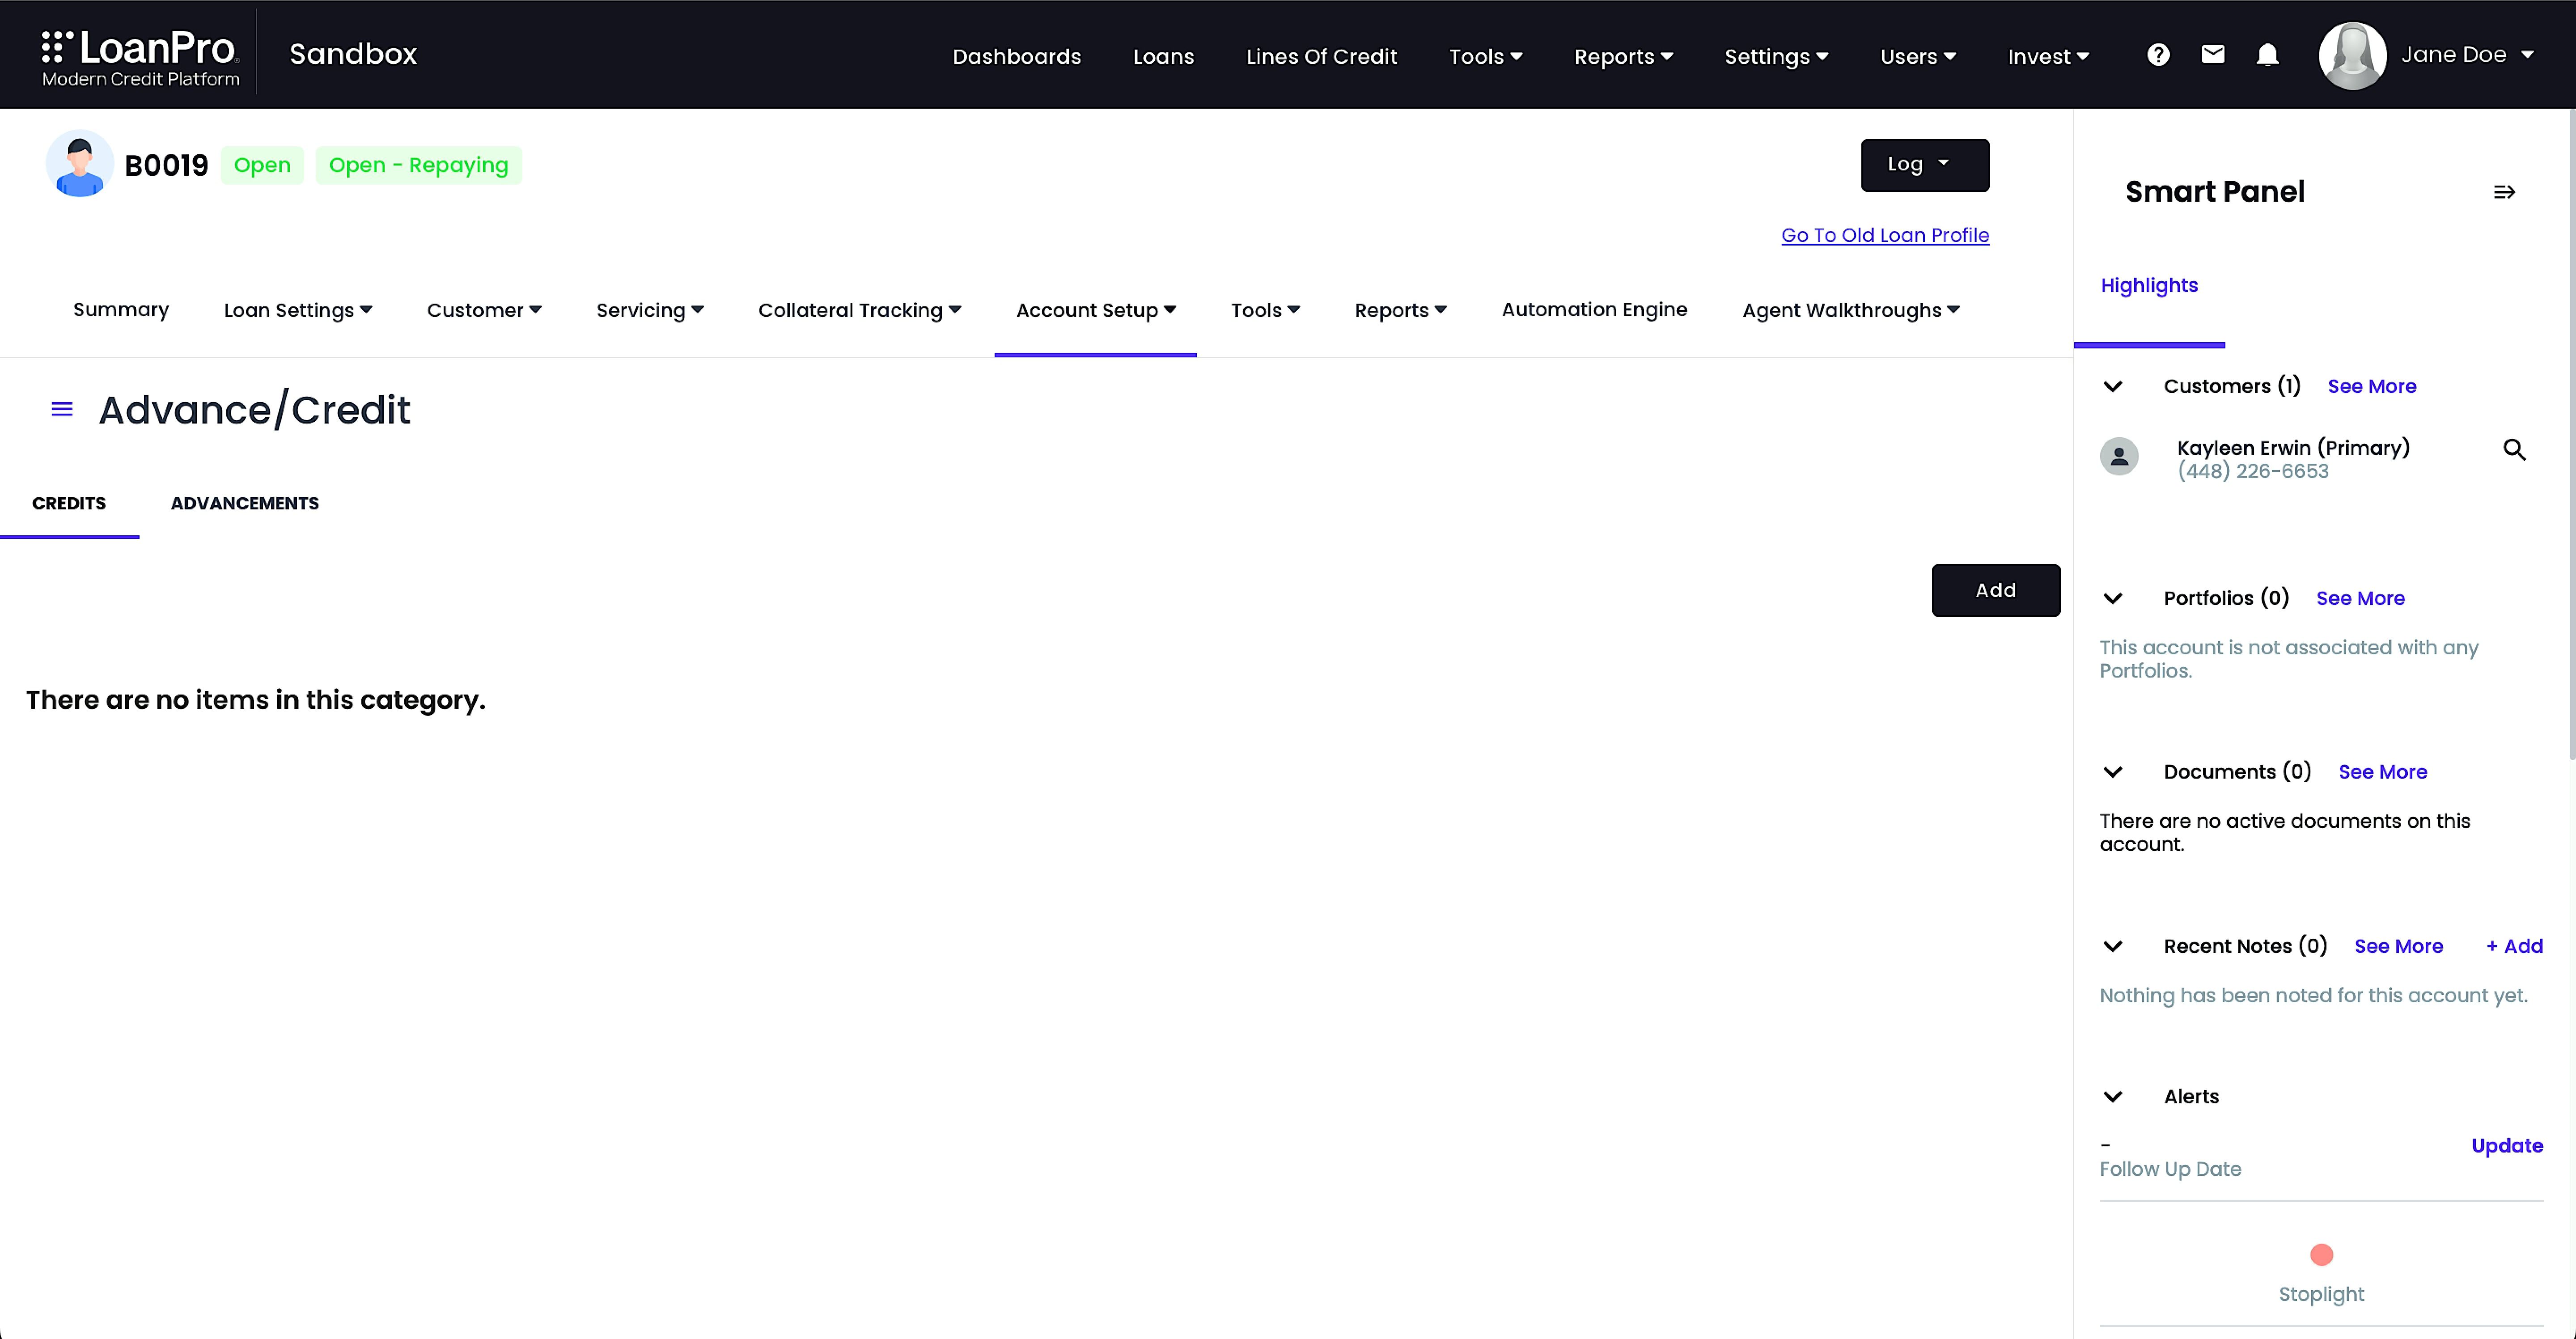
Task: Select the CREDITS tab
Action: click(69, 503)
